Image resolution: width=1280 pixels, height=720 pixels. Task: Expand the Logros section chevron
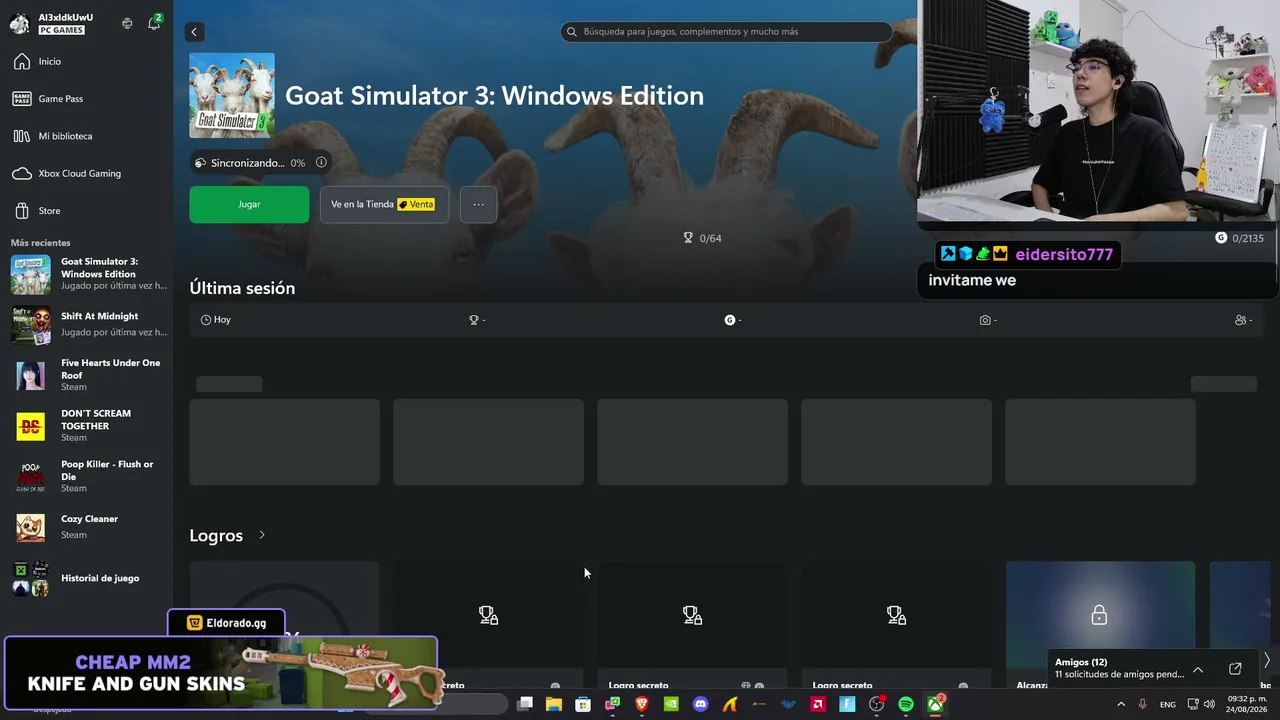pos(262,535)
